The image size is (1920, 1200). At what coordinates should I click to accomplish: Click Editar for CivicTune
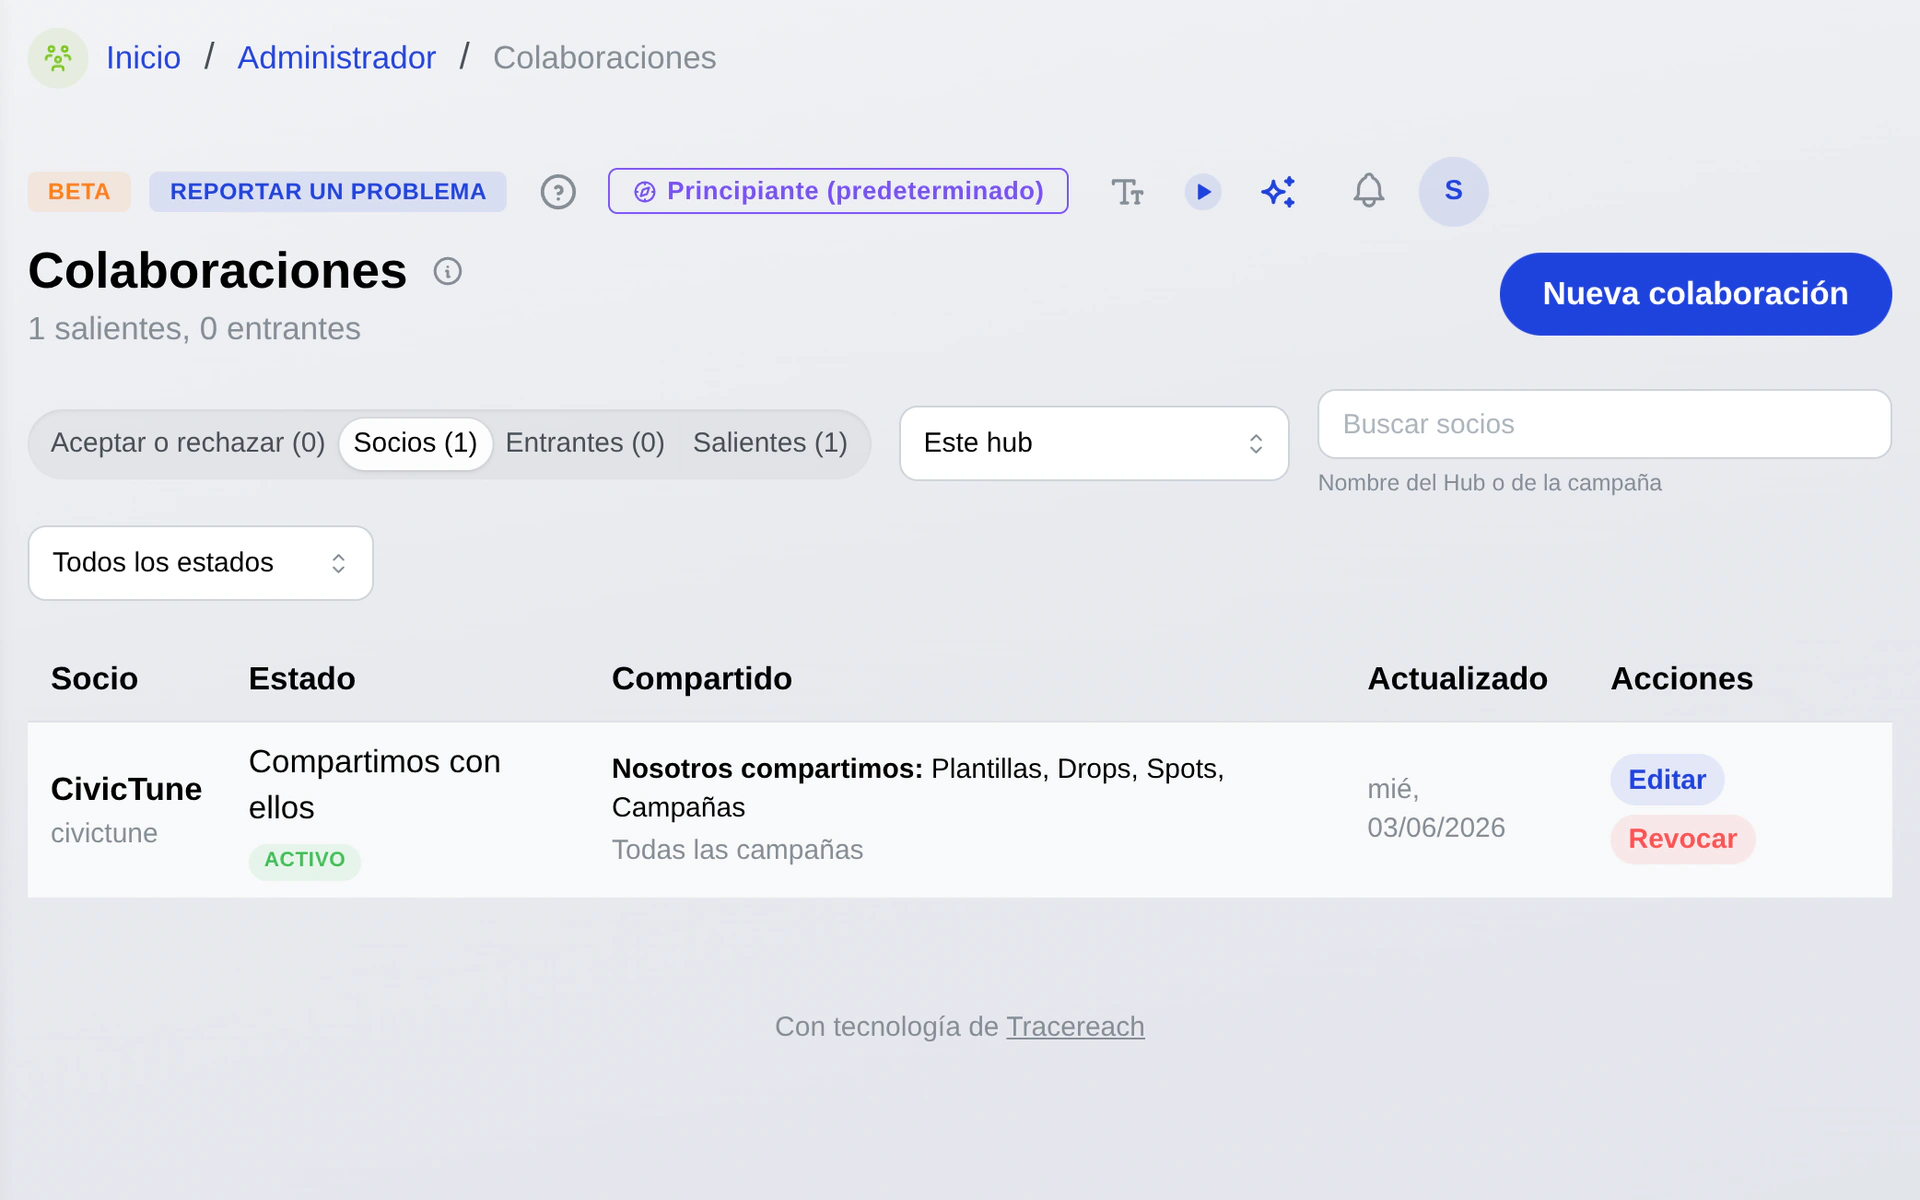coord(1667,780)
